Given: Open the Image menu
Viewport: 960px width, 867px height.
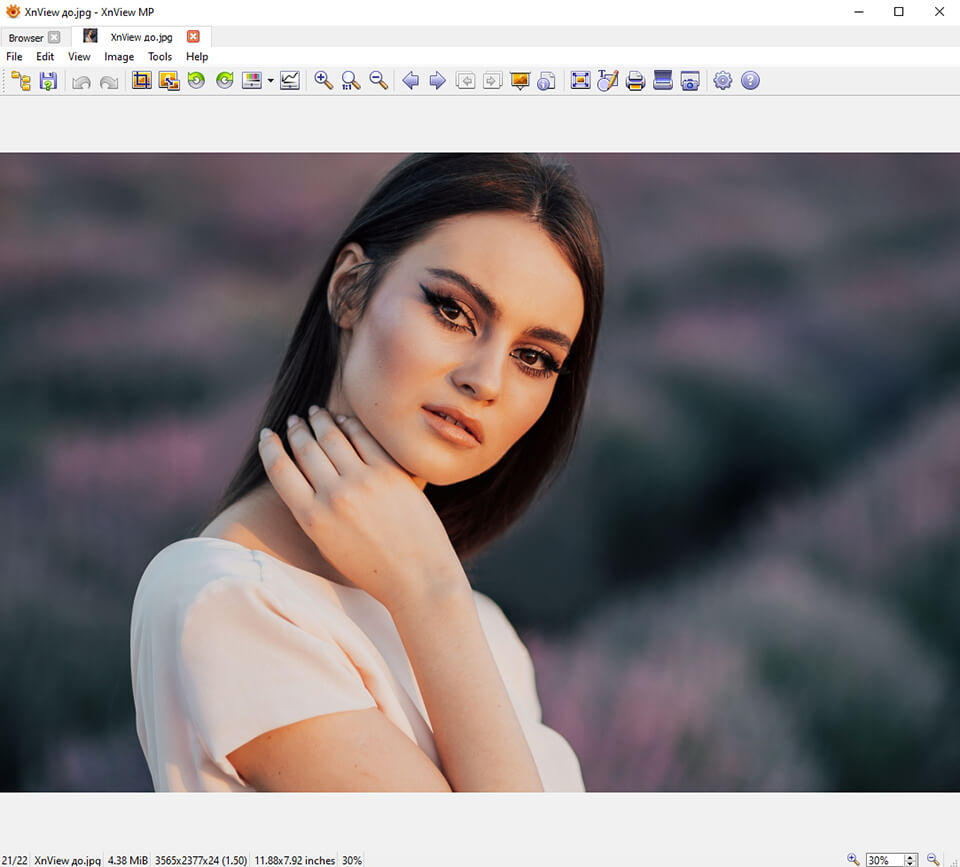Looking at the screenshot, I should click(x=119, y=57).
